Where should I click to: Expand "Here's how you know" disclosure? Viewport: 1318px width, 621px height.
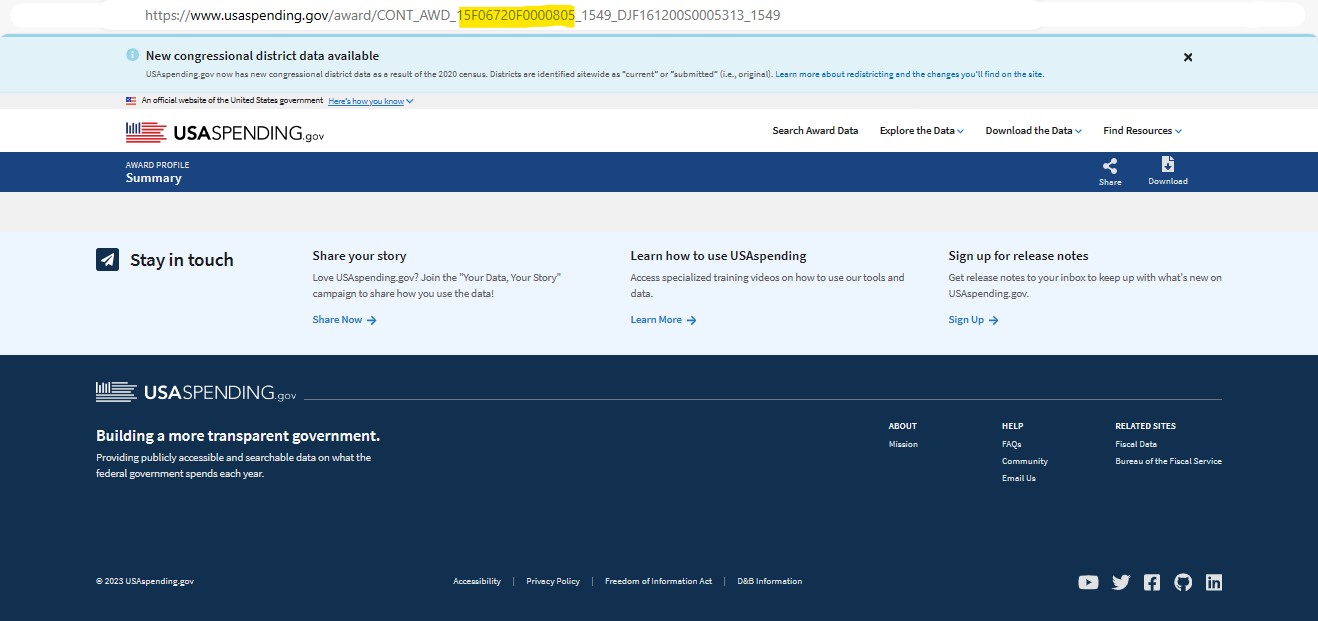pos(371,101)
